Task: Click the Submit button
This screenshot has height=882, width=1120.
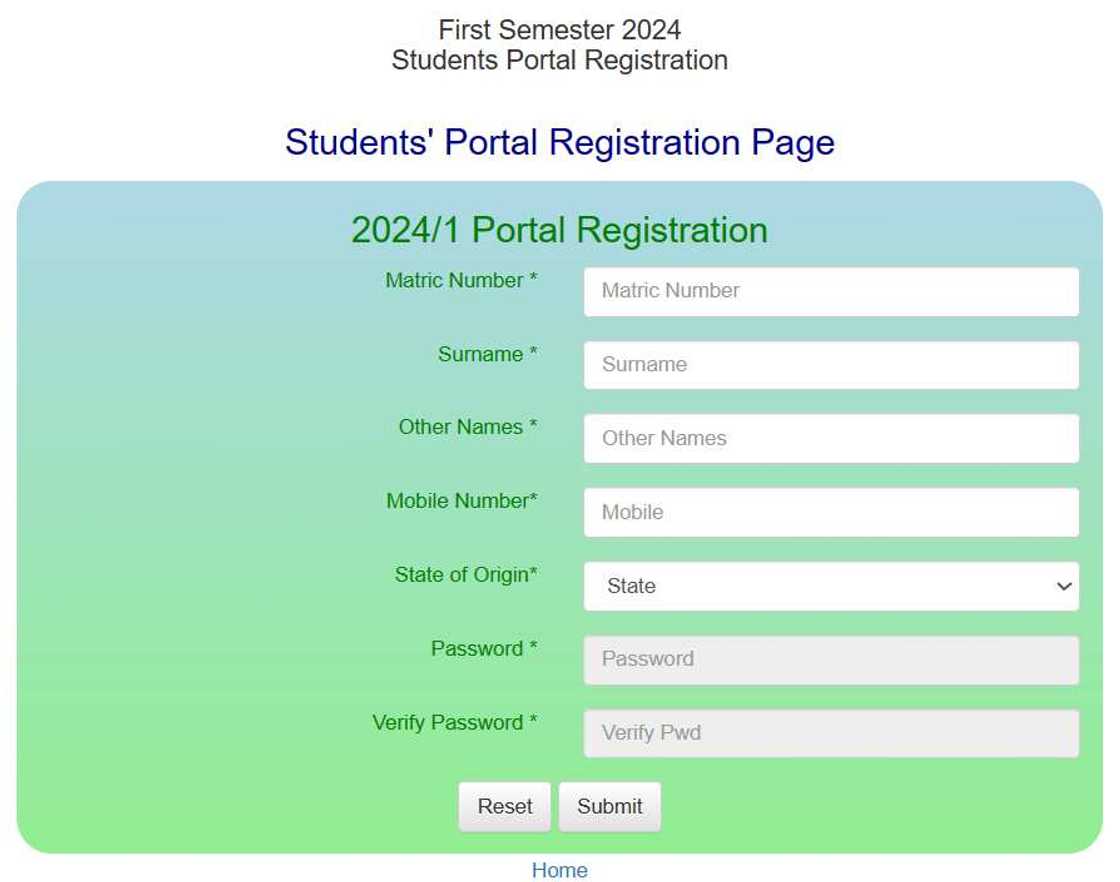Action: (x=609, y=806)
